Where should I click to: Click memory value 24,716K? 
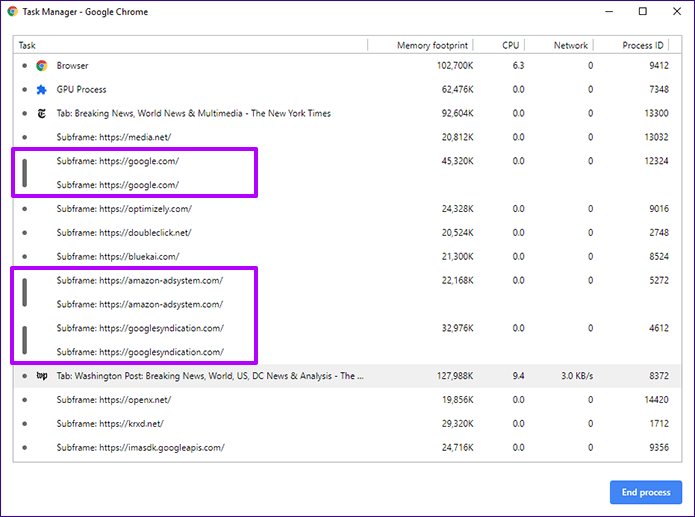click(x=457, y=448)
